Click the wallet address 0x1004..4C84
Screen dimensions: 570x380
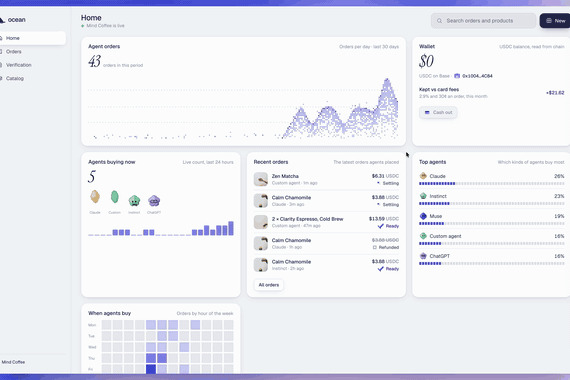click(x=477, y=76)
